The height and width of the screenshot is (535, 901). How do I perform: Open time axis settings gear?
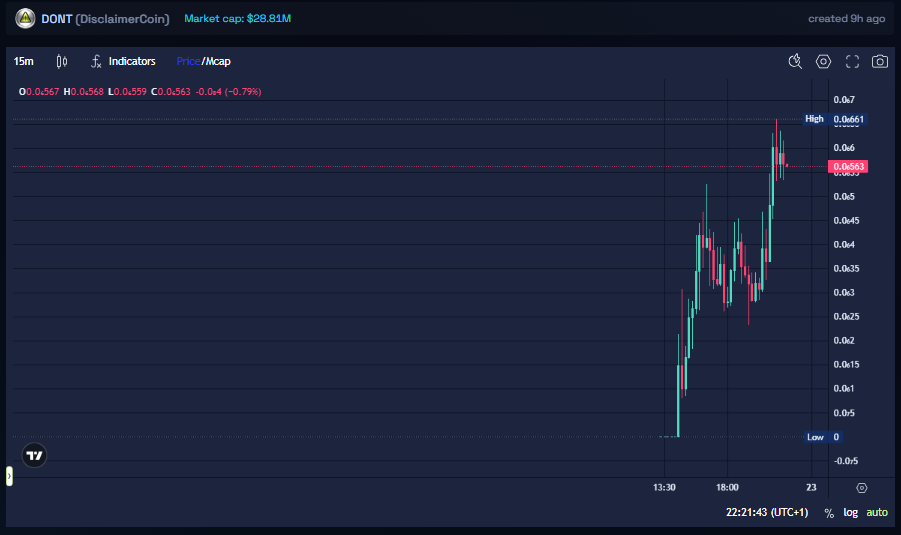861,488
